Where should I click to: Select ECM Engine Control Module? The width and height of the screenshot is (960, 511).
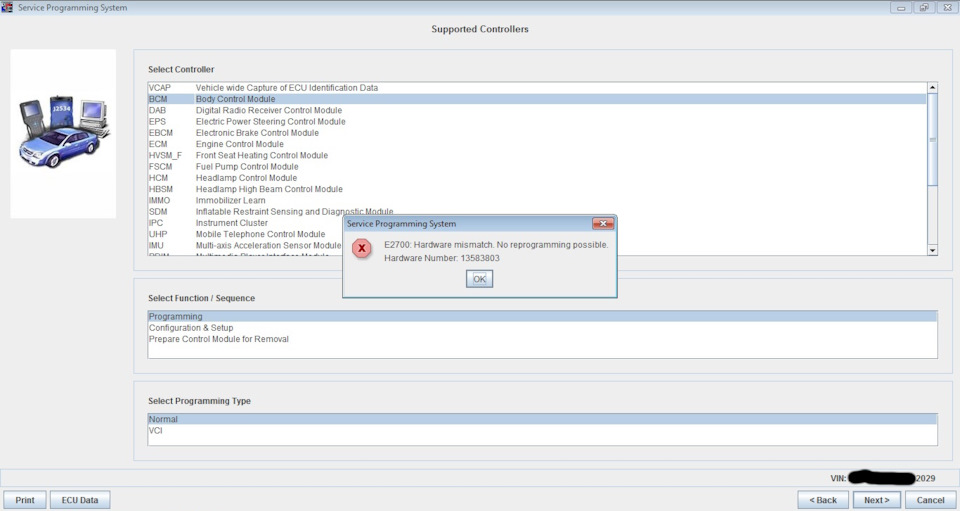pyautogui.click(x=537, y=144)
